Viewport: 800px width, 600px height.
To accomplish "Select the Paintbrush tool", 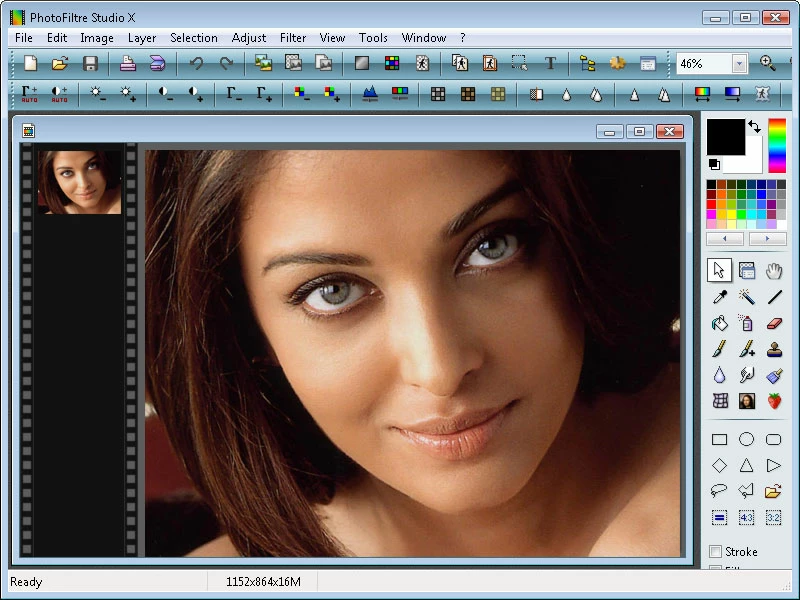I will [718, 349].
